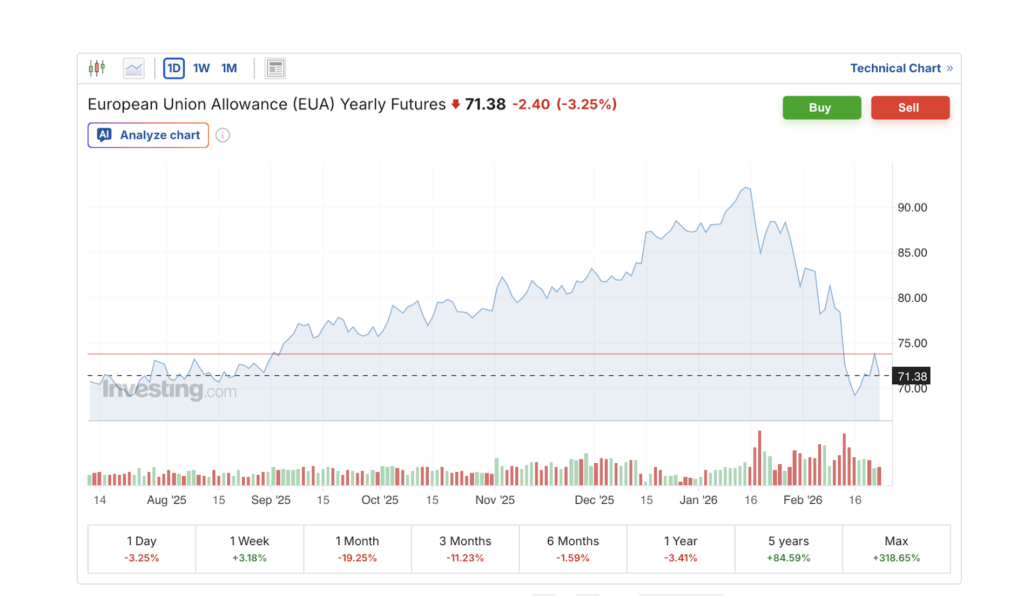Image resolution: width=1024 pixels, height=596 pixels.
Task: Click the 71.38 current price label on axis
Action: pyautogui.click(x=912, y=376)
